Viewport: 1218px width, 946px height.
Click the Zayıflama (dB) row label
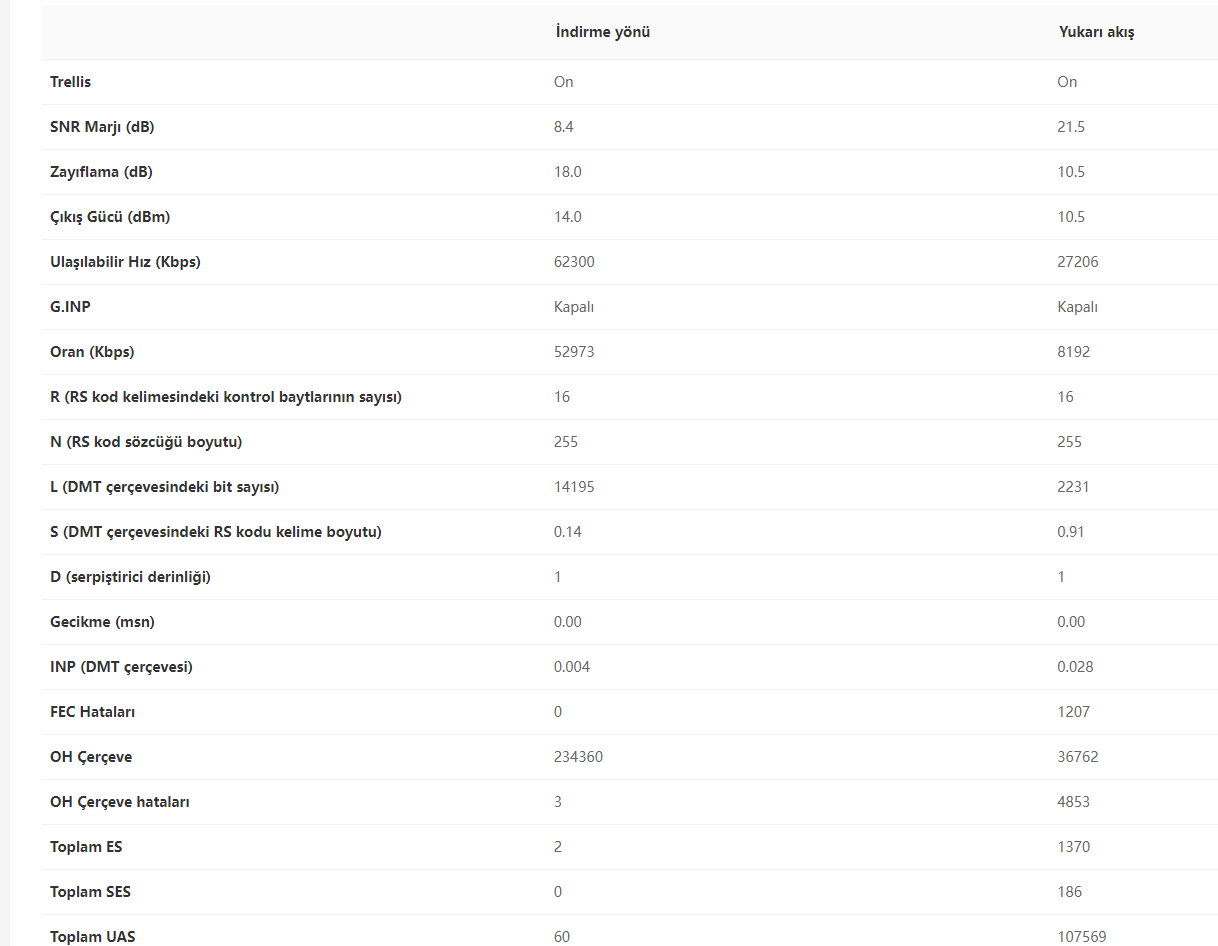[101, 172]
